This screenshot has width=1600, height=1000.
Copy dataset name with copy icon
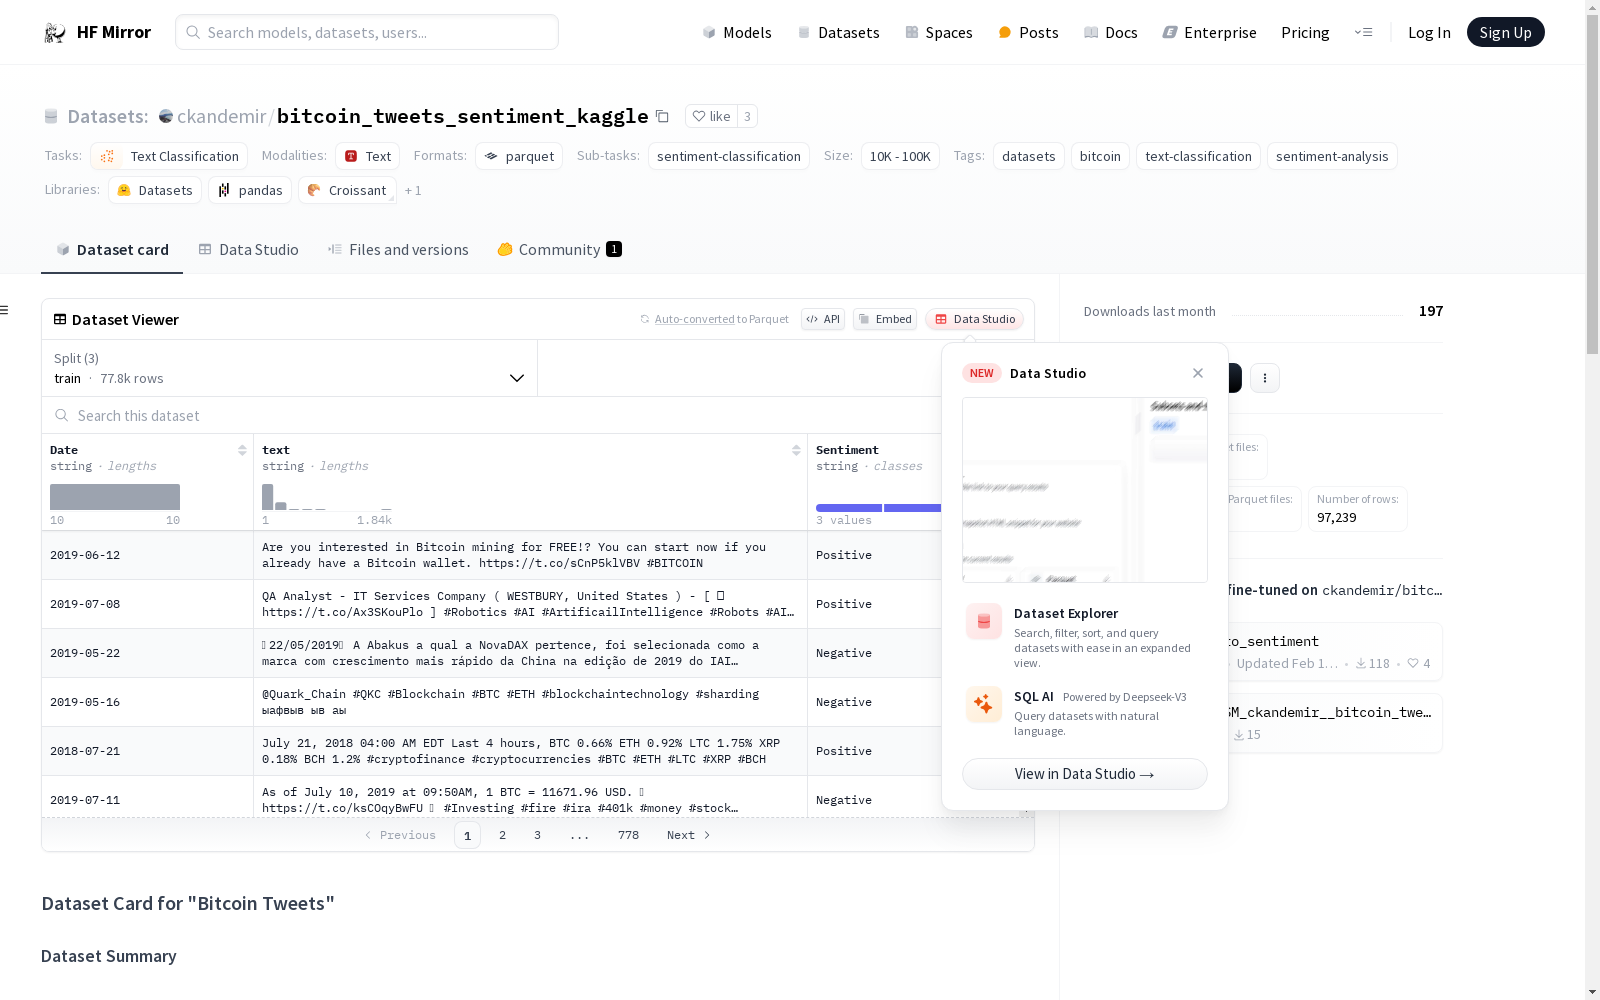pyautogui.click(x=662, y=116)
